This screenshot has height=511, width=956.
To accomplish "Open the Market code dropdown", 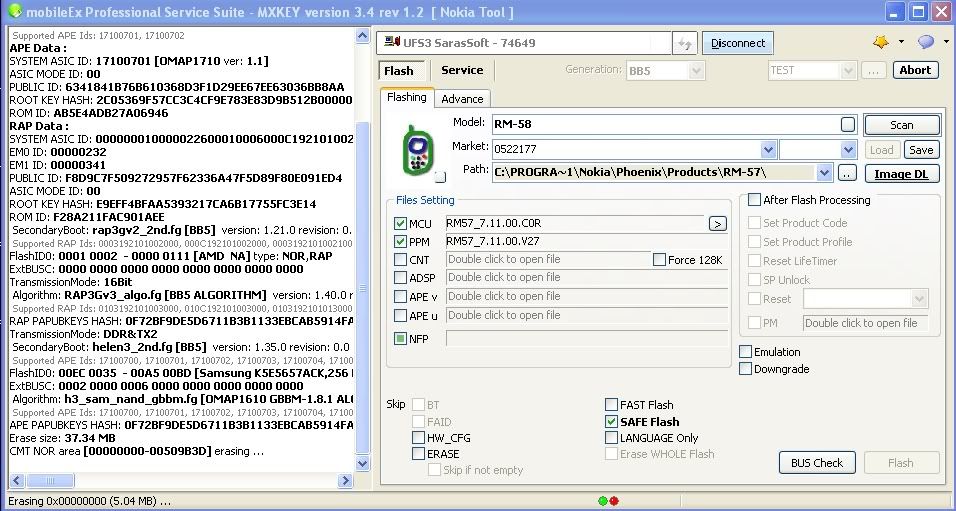I will (768, 149).
